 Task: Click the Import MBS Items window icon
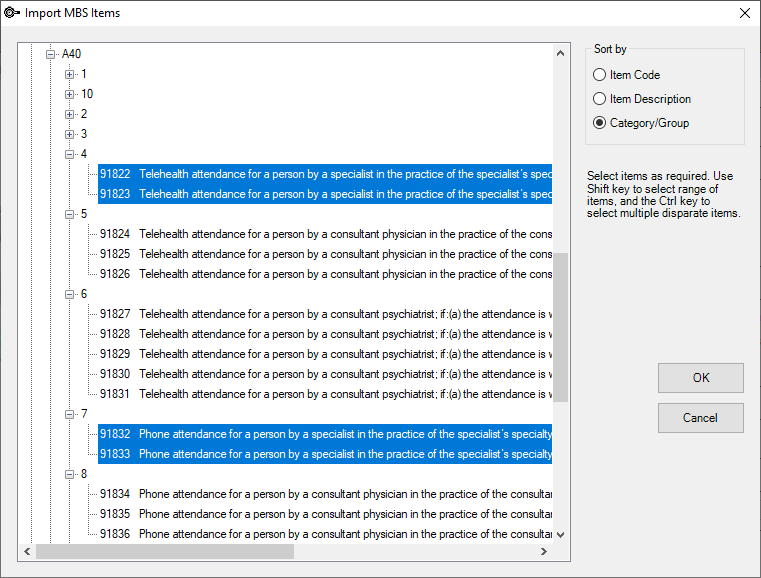pyautogui.click(x=12, y=13)
